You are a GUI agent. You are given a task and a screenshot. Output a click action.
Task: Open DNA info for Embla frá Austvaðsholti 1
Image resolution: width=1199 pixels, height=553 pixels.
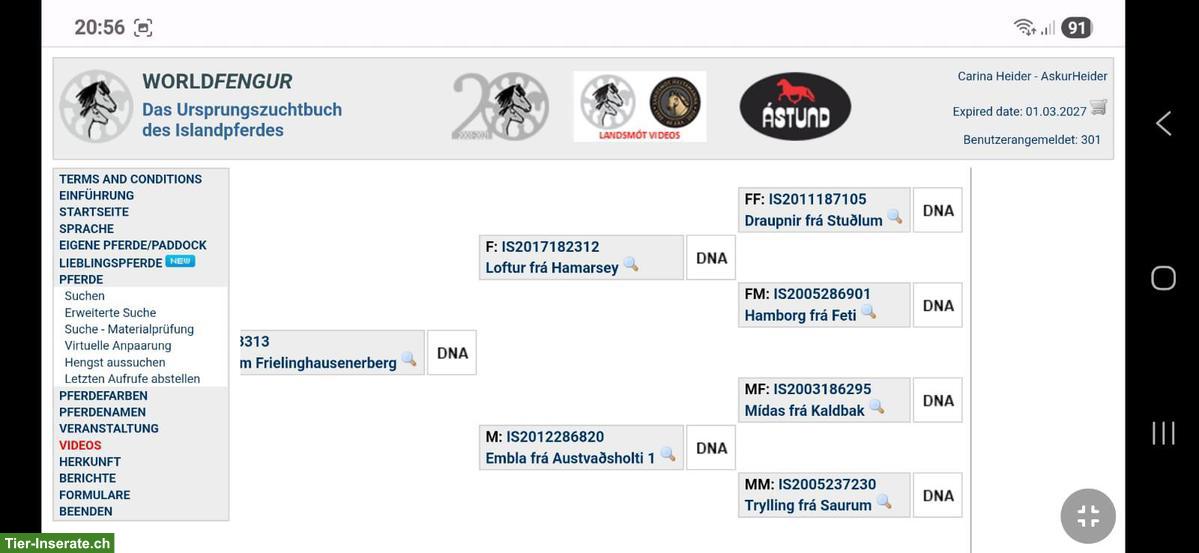(x=711, y=448)
